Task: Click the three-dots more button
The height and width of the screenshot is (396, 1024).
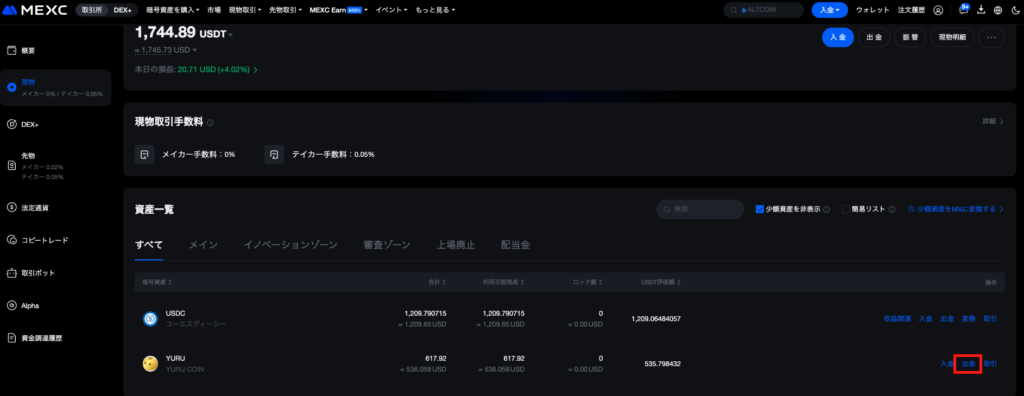Action: (991, 38)
